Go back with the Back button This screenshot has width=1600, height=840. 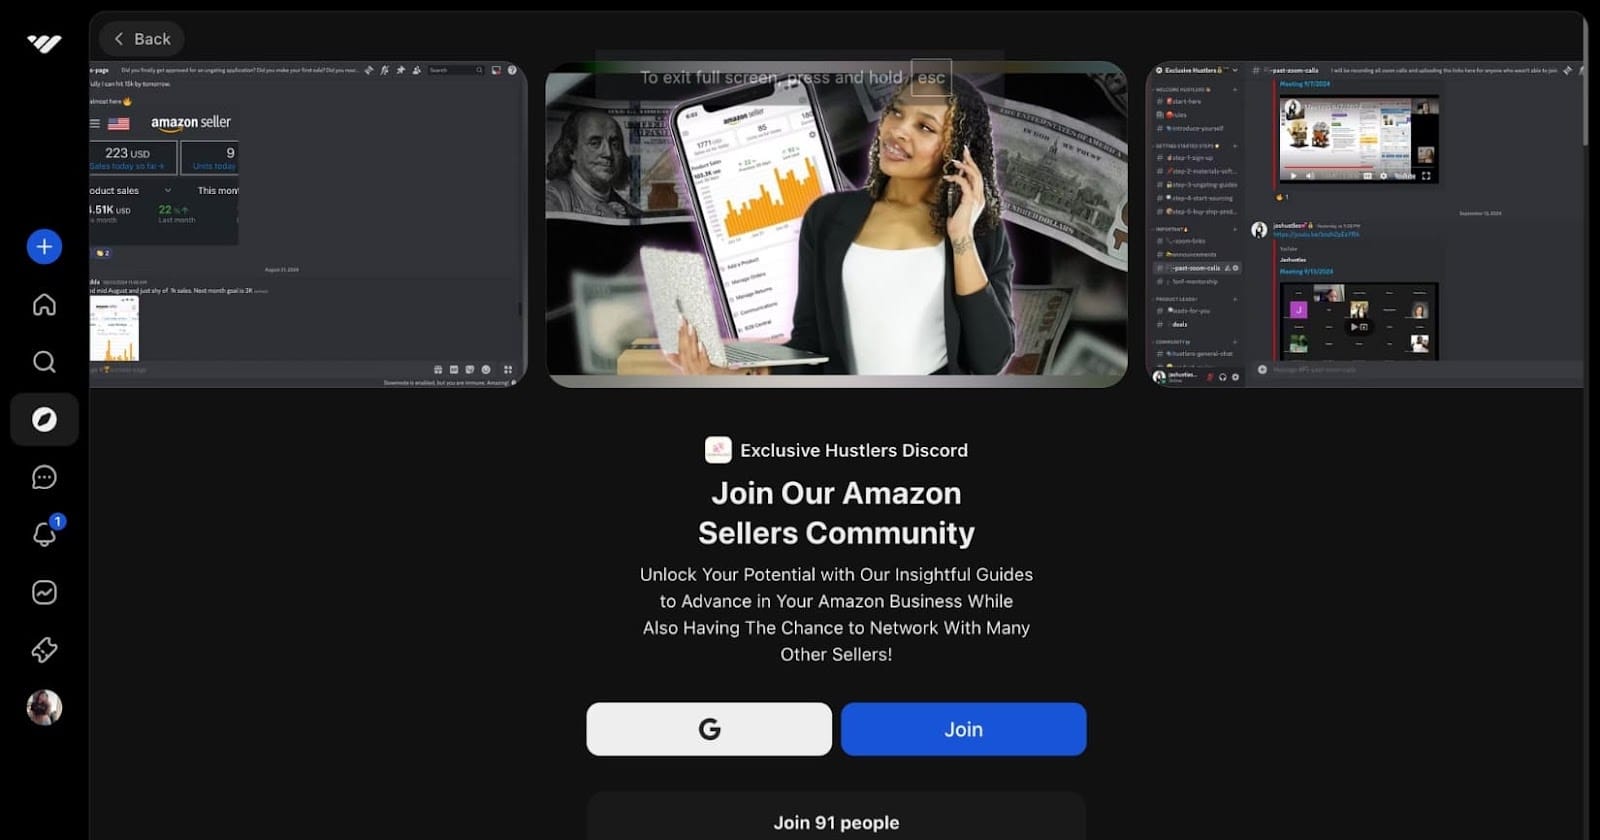[142, 39]
